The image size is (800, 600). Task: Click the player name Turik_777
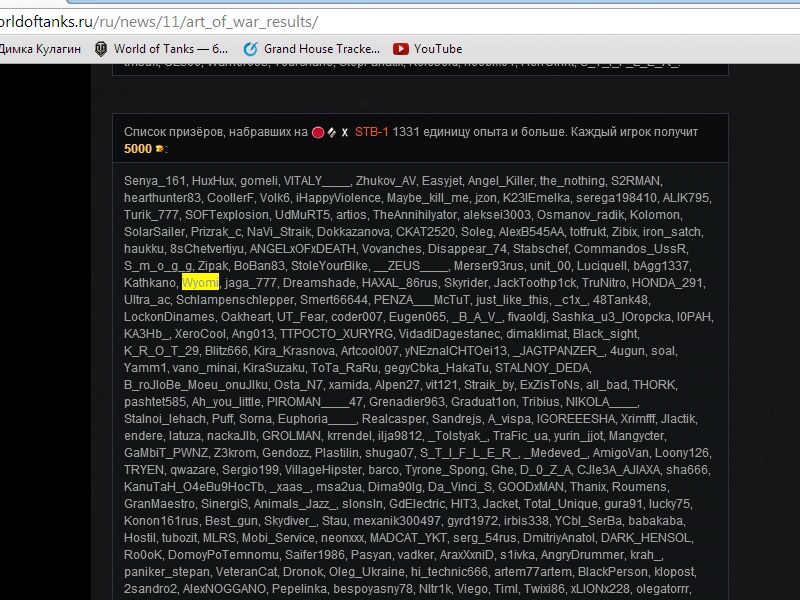click(151, 215)
